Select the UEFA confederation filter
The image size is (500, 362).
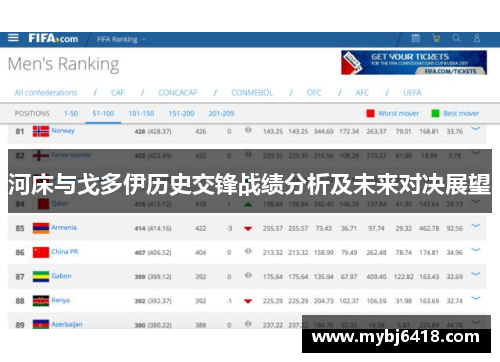pyautogui.click(x=412, y=93)
